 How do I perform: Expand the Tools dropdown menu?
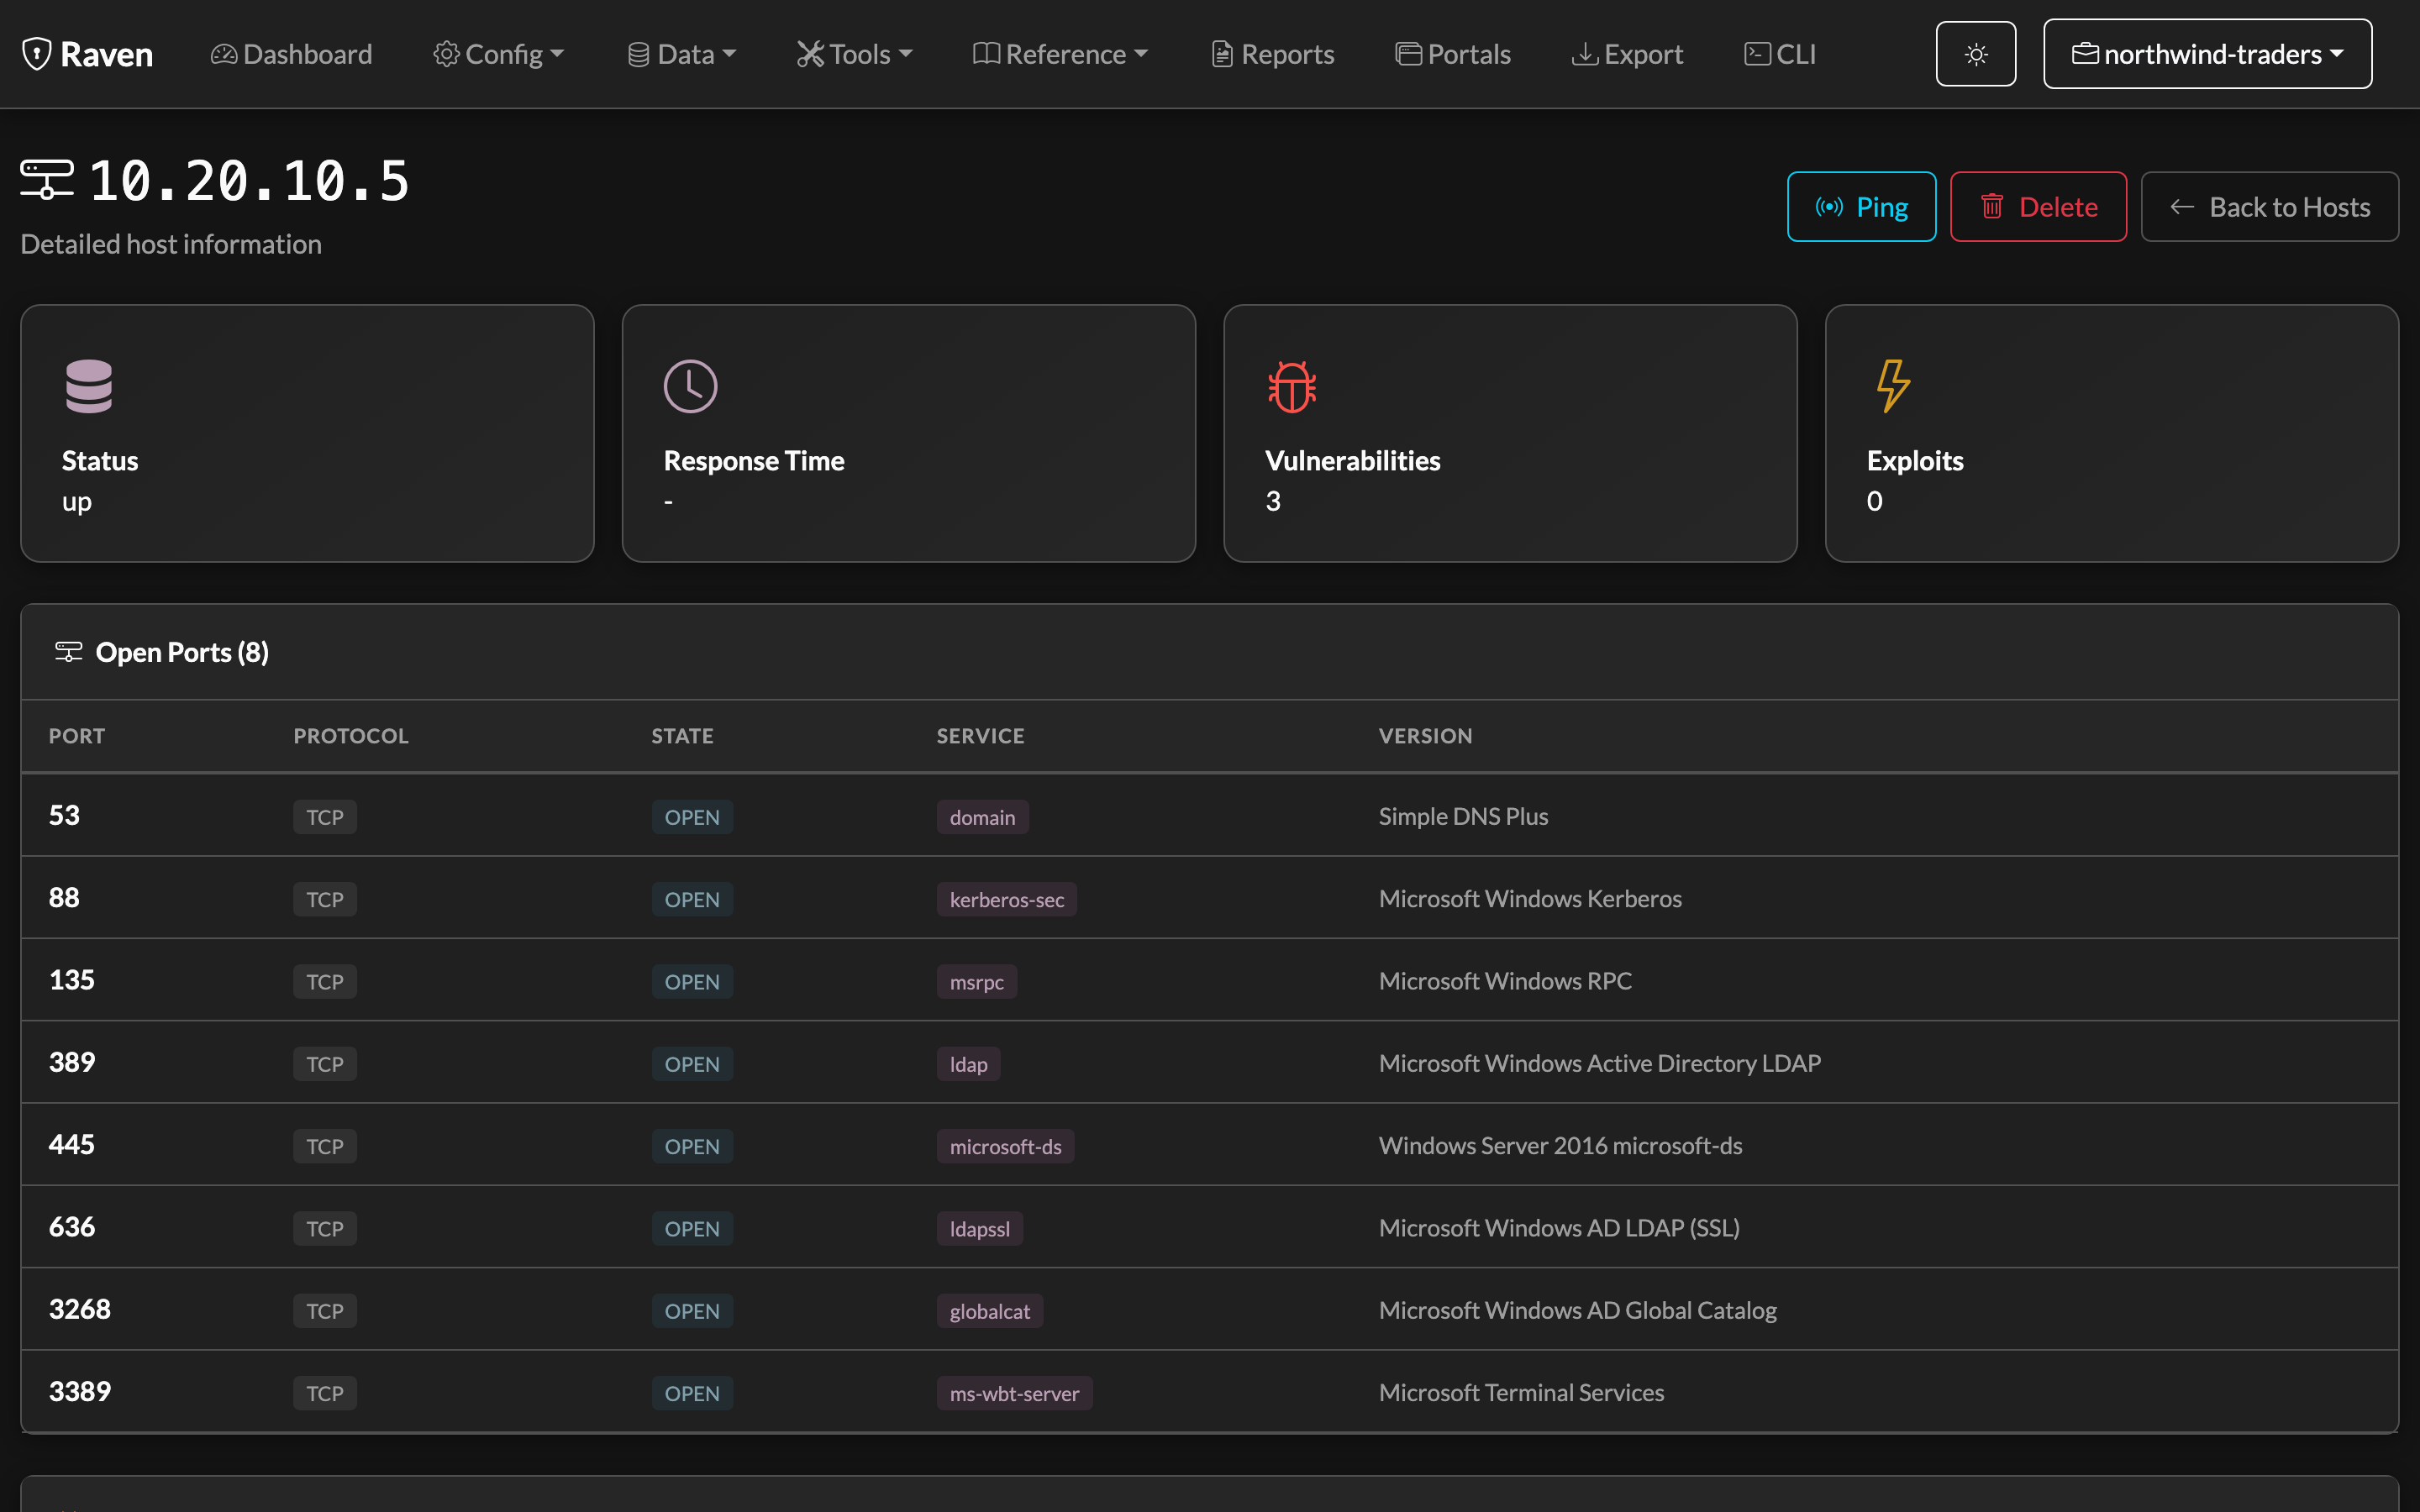(x=855, y=54)
